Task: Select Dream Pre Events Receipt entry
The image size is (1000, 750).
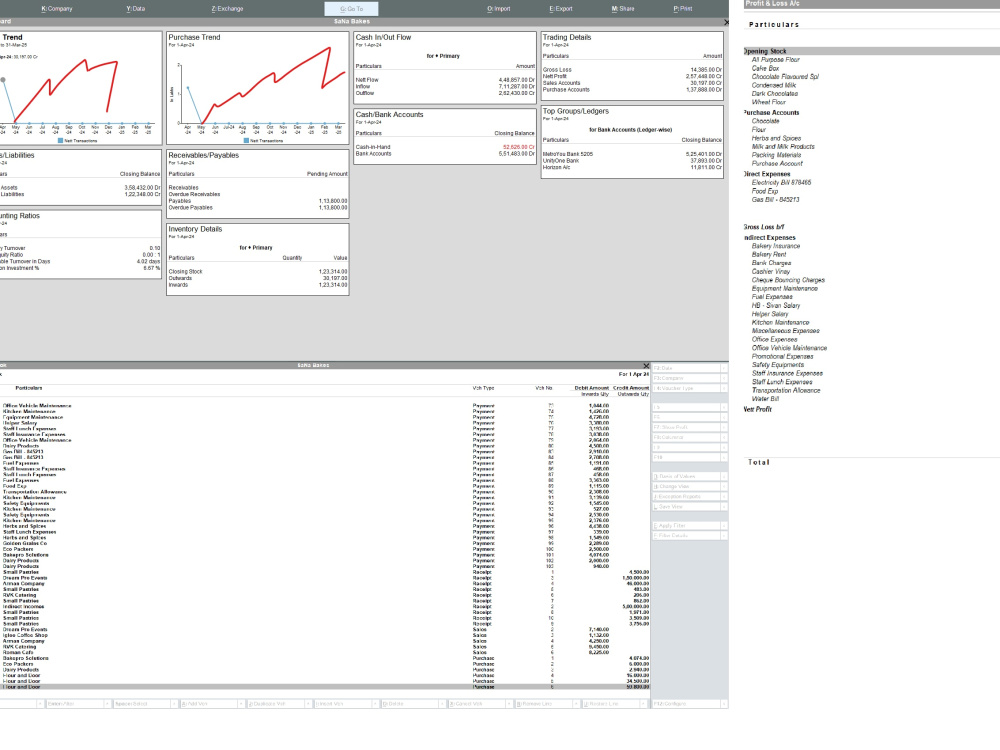Action: tap(325, 578)
